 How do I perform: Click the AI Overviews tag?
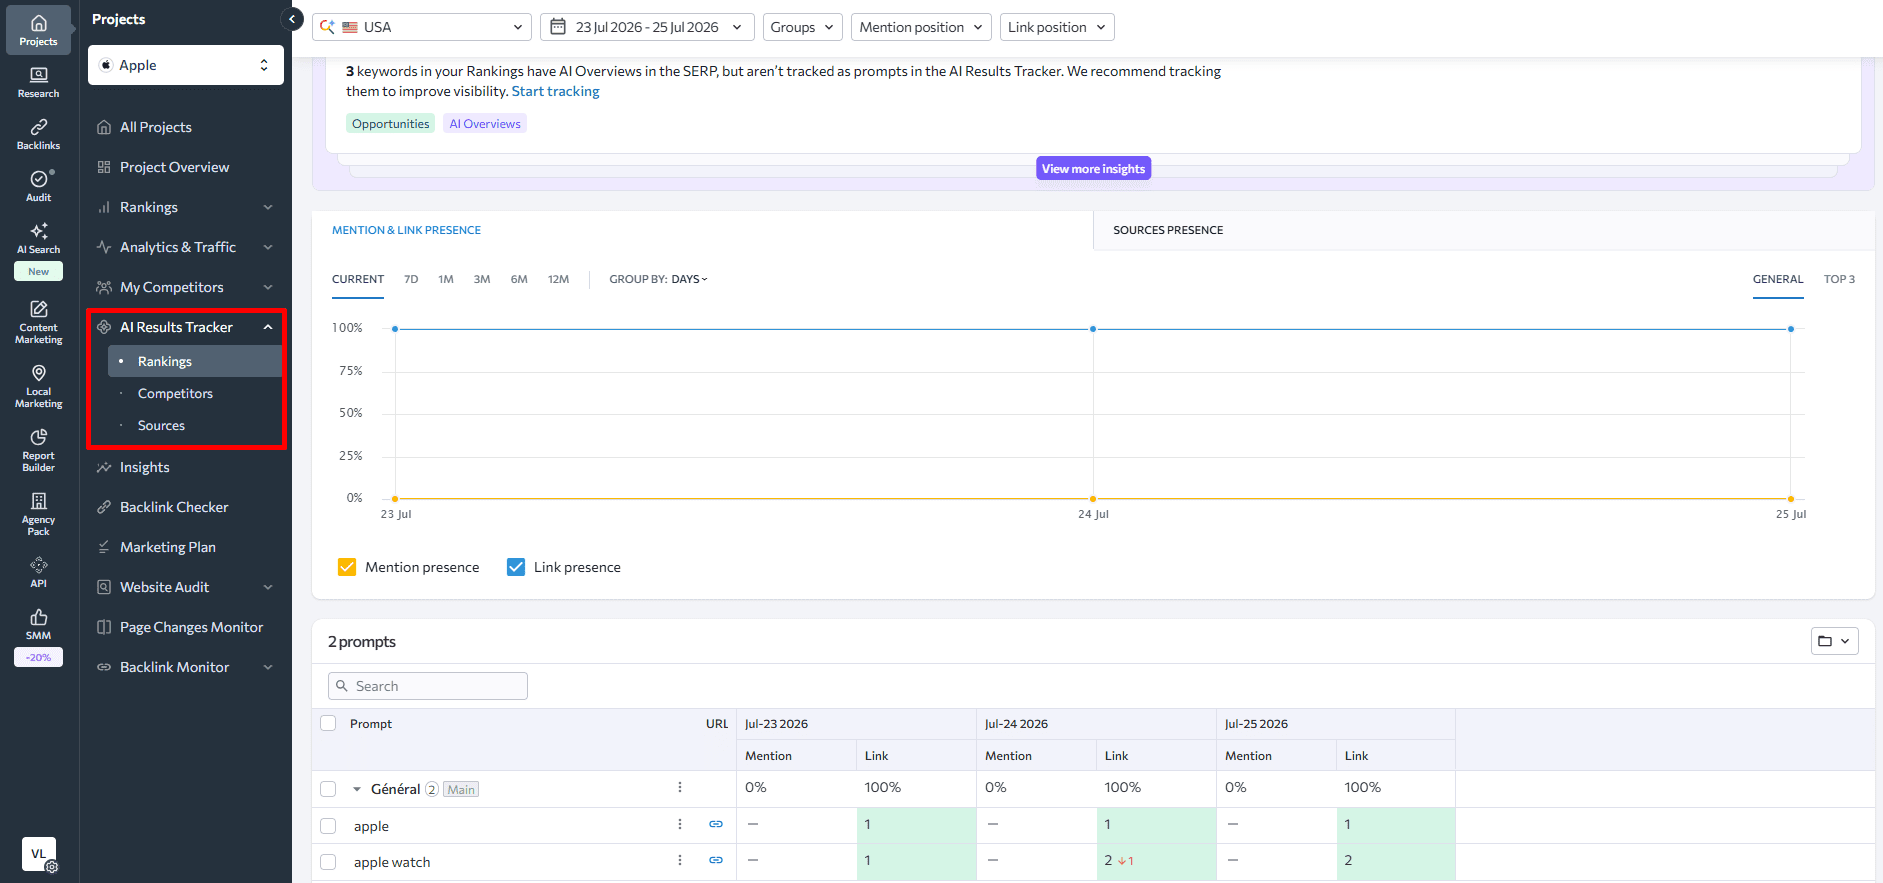(x=485, y=123)
